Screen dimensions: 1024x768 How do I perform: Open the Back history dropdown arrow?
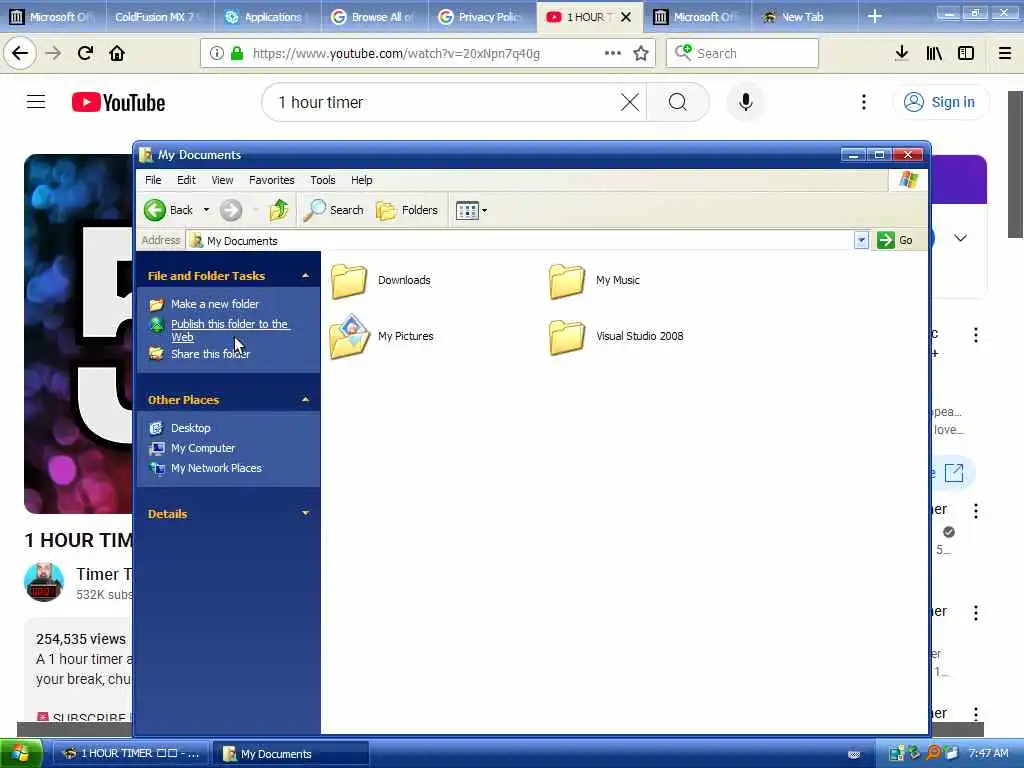pyautogui.click(x=206, y=210)
